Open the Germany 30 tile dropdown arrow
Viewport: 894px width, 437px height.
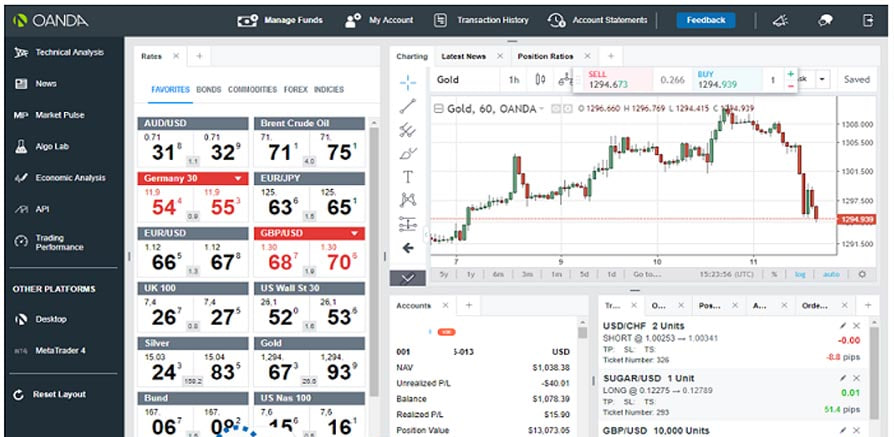point(238,179)
